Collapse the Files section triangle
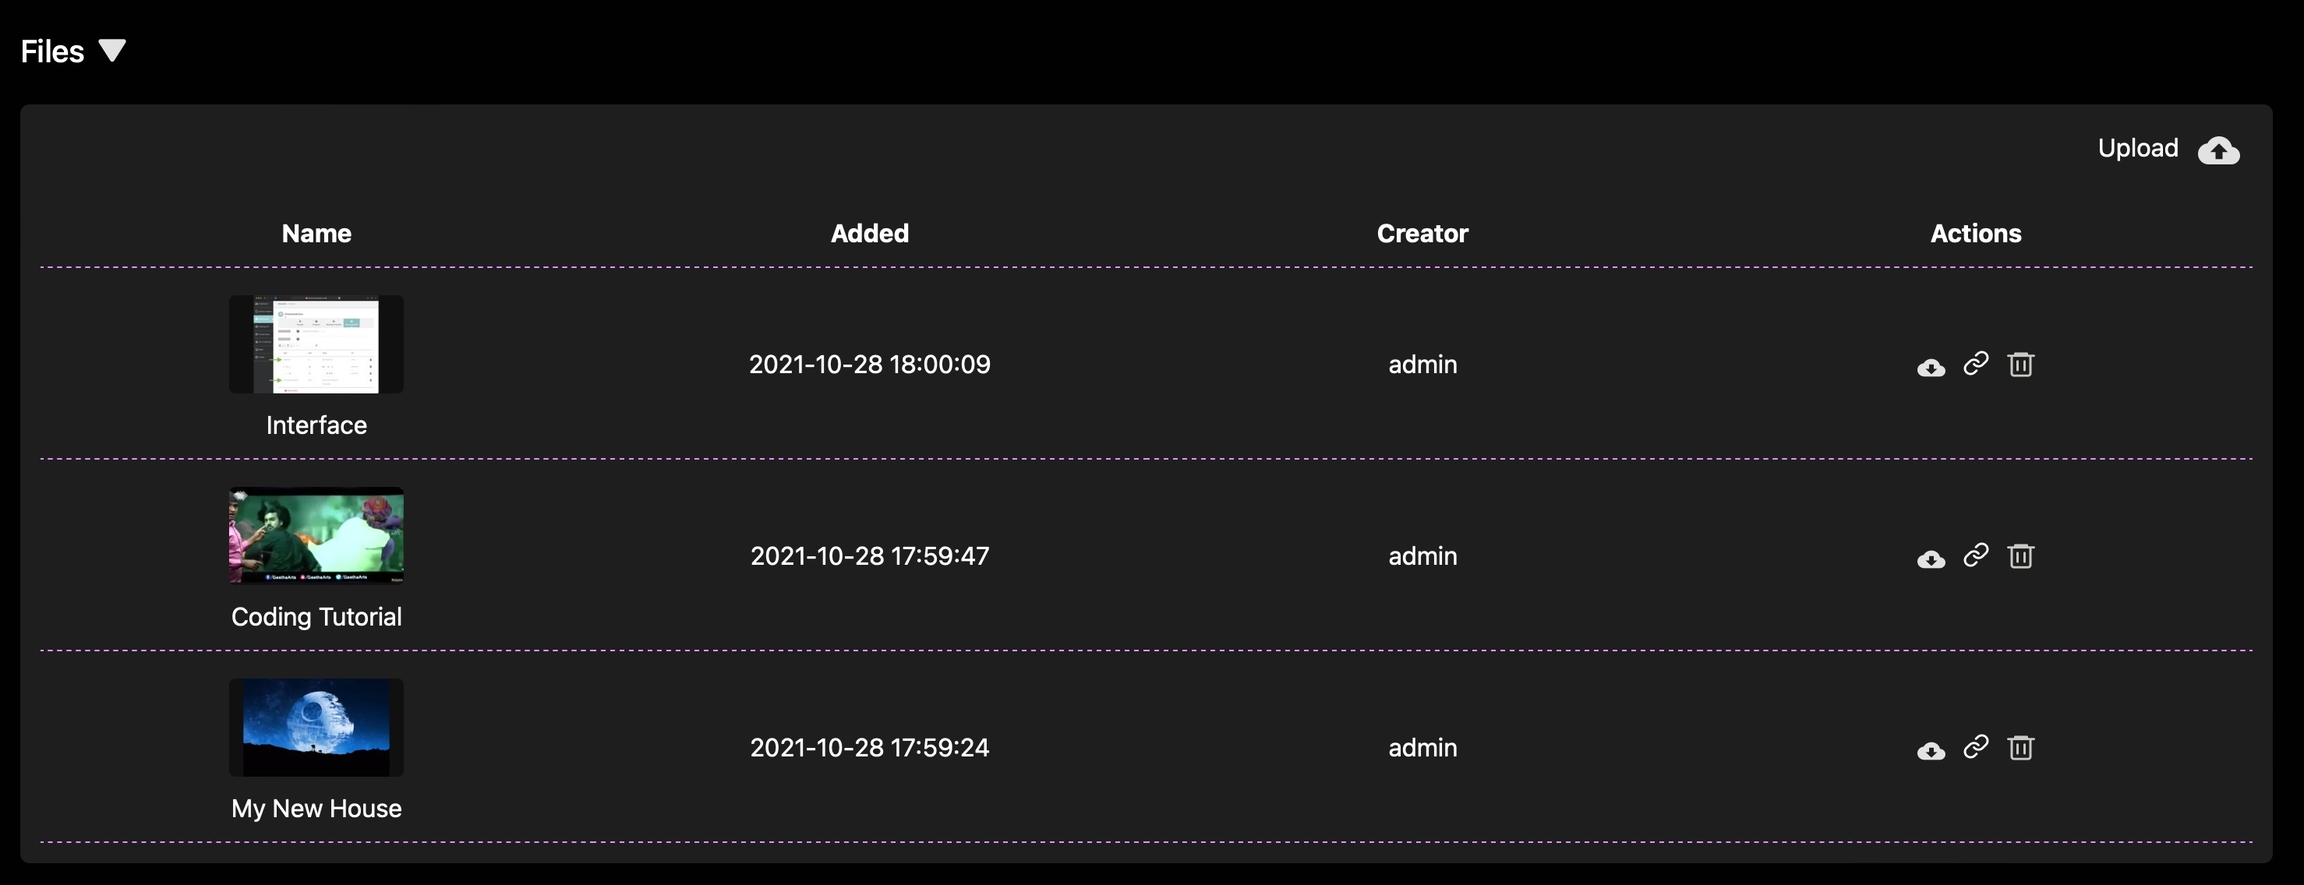The width and height of the screenshot is (2304, 885). coord(112,51)
